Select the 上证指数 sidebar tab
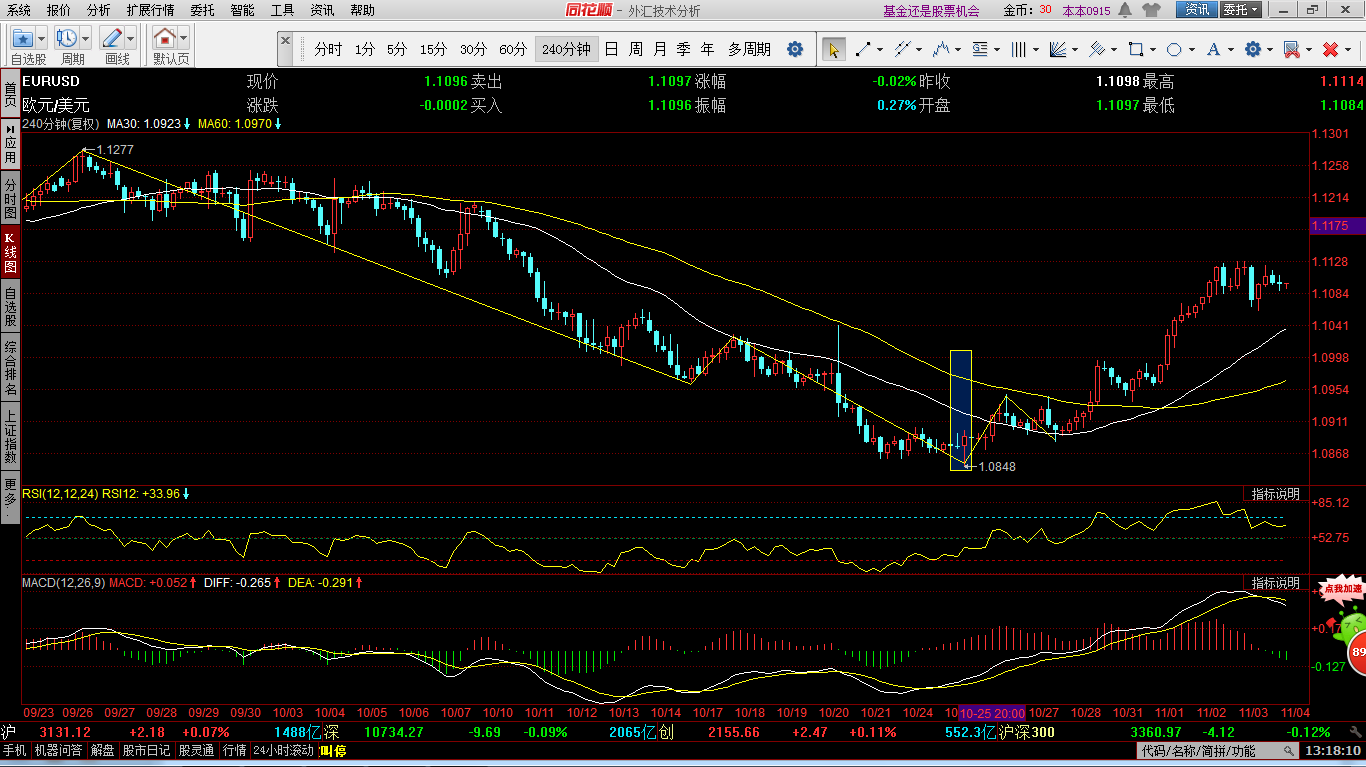 (10, 436)
